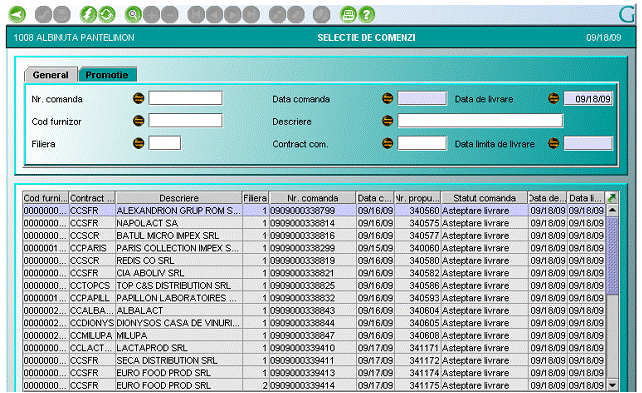Select TOP C&S DISTRIBUTION SRL row

tap(314, 285)
